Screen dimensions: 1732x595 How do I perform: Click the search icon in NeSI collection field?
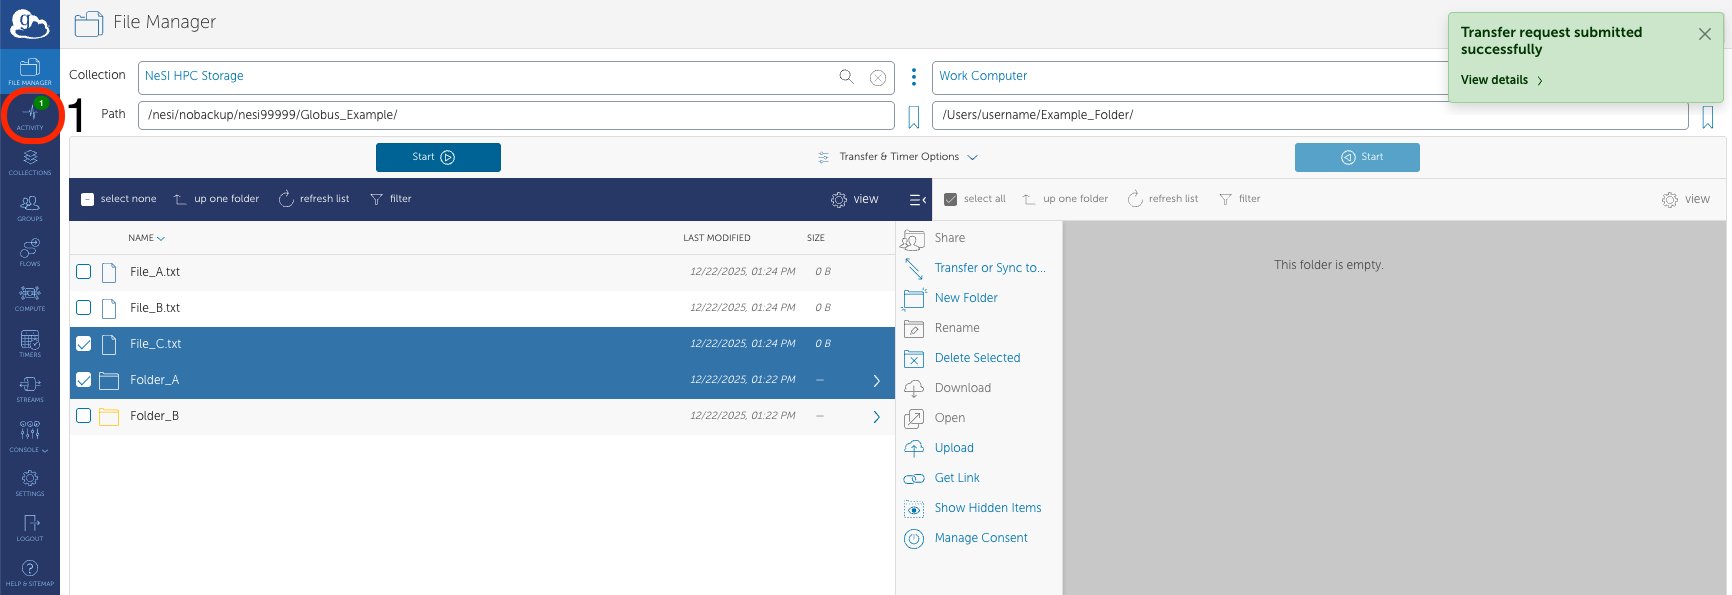(x=846, y=77)
